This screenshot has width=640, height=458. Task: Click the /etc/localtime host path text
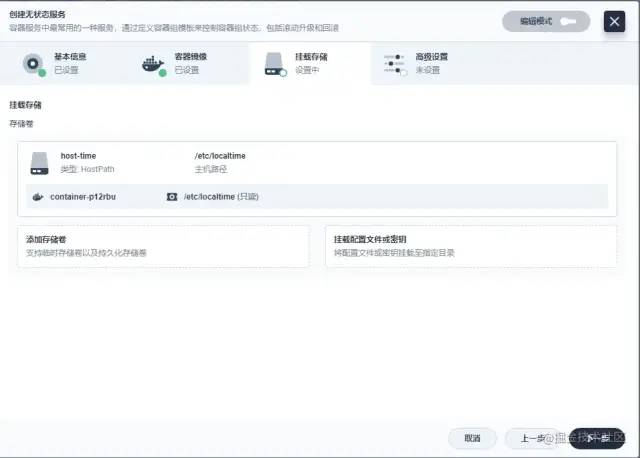[x=220, y=156]
